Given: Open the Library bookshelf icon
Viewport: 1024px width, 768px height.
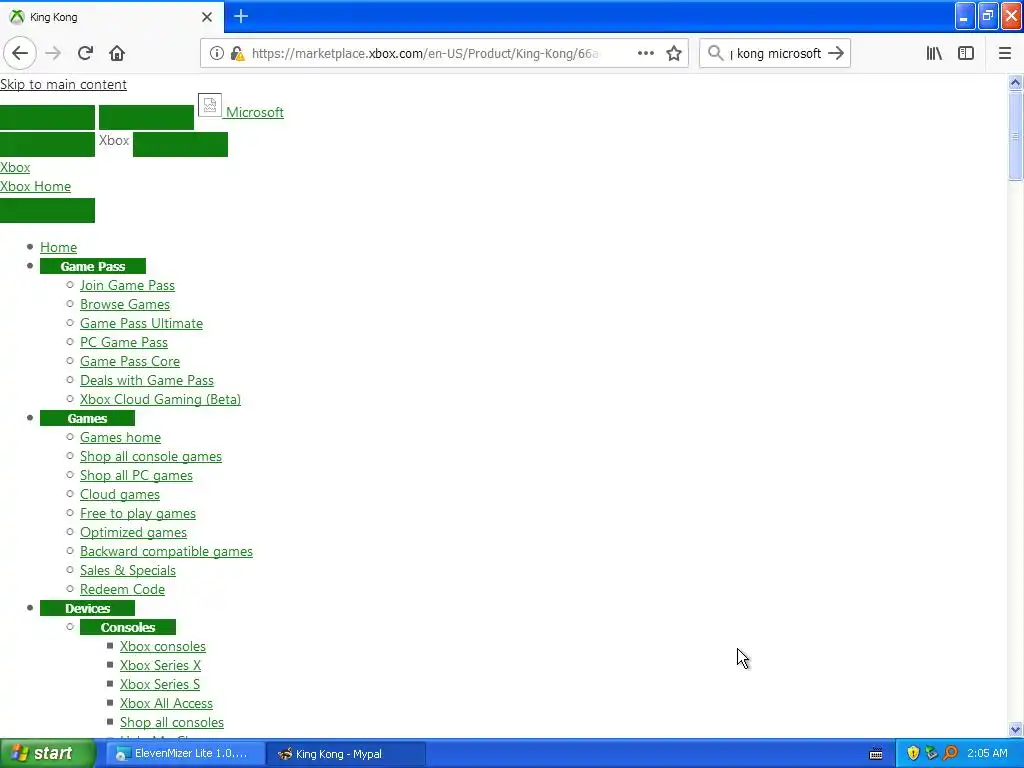Looking at the screenshot, I should pyautogui.click(x=934, y=54).
